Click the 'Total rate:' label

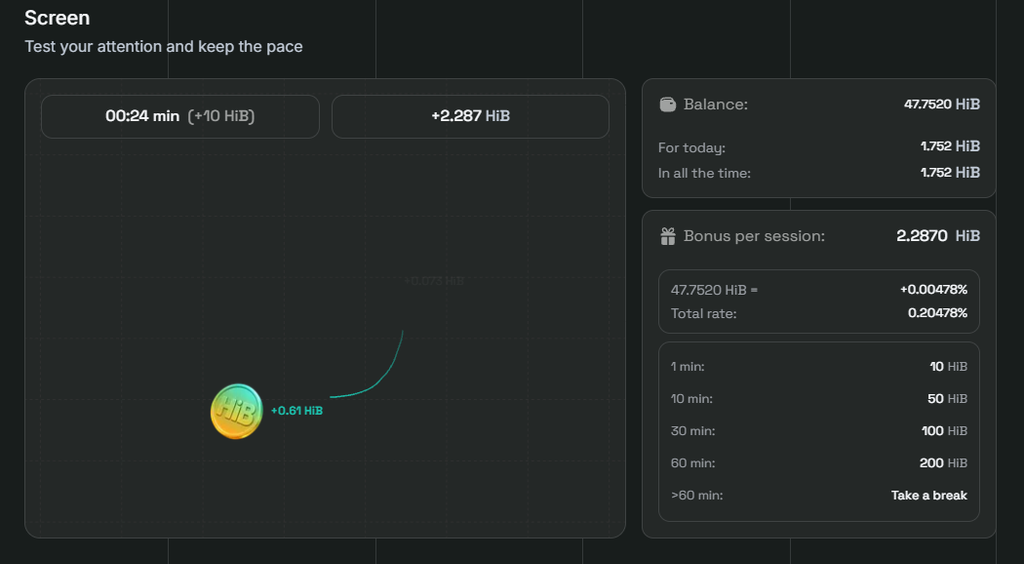(703, 314)
